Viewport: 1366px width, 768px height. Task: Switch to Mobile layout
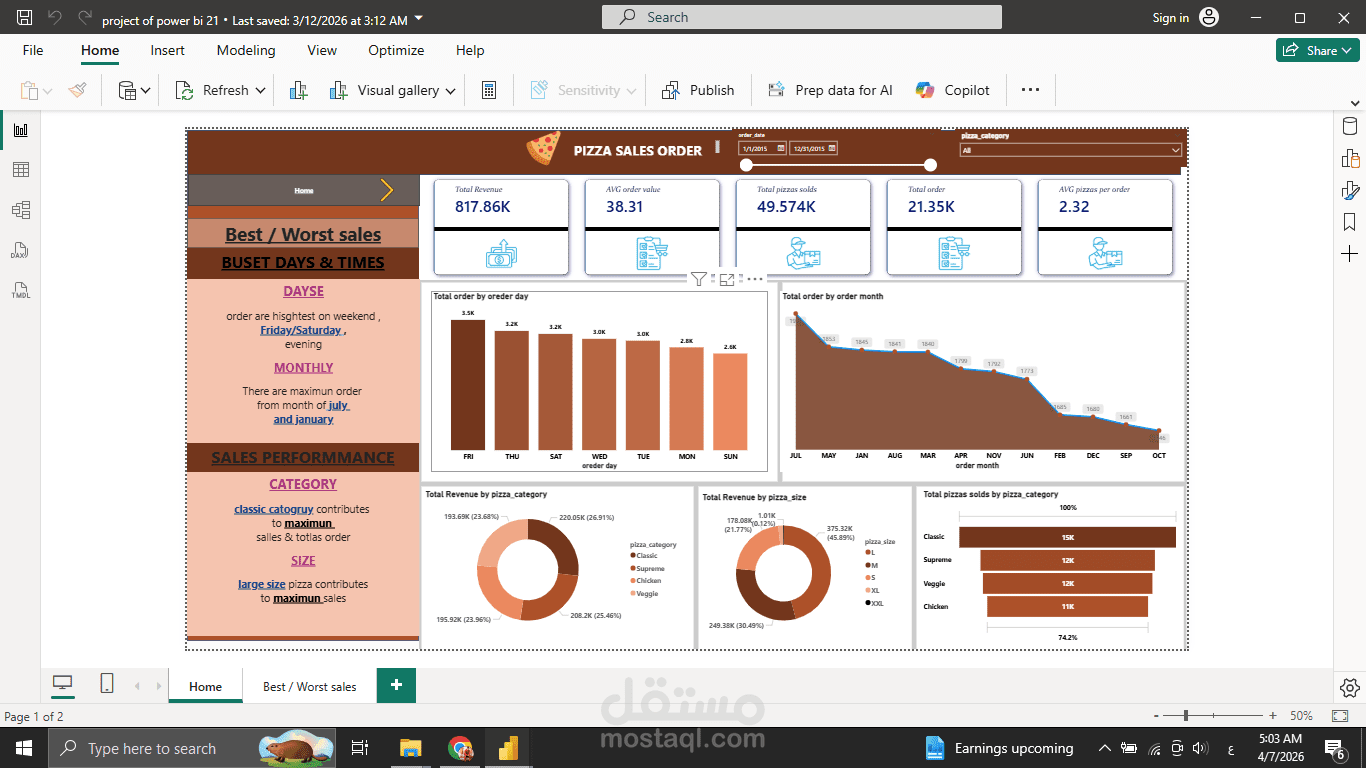[x=107, y=684]
